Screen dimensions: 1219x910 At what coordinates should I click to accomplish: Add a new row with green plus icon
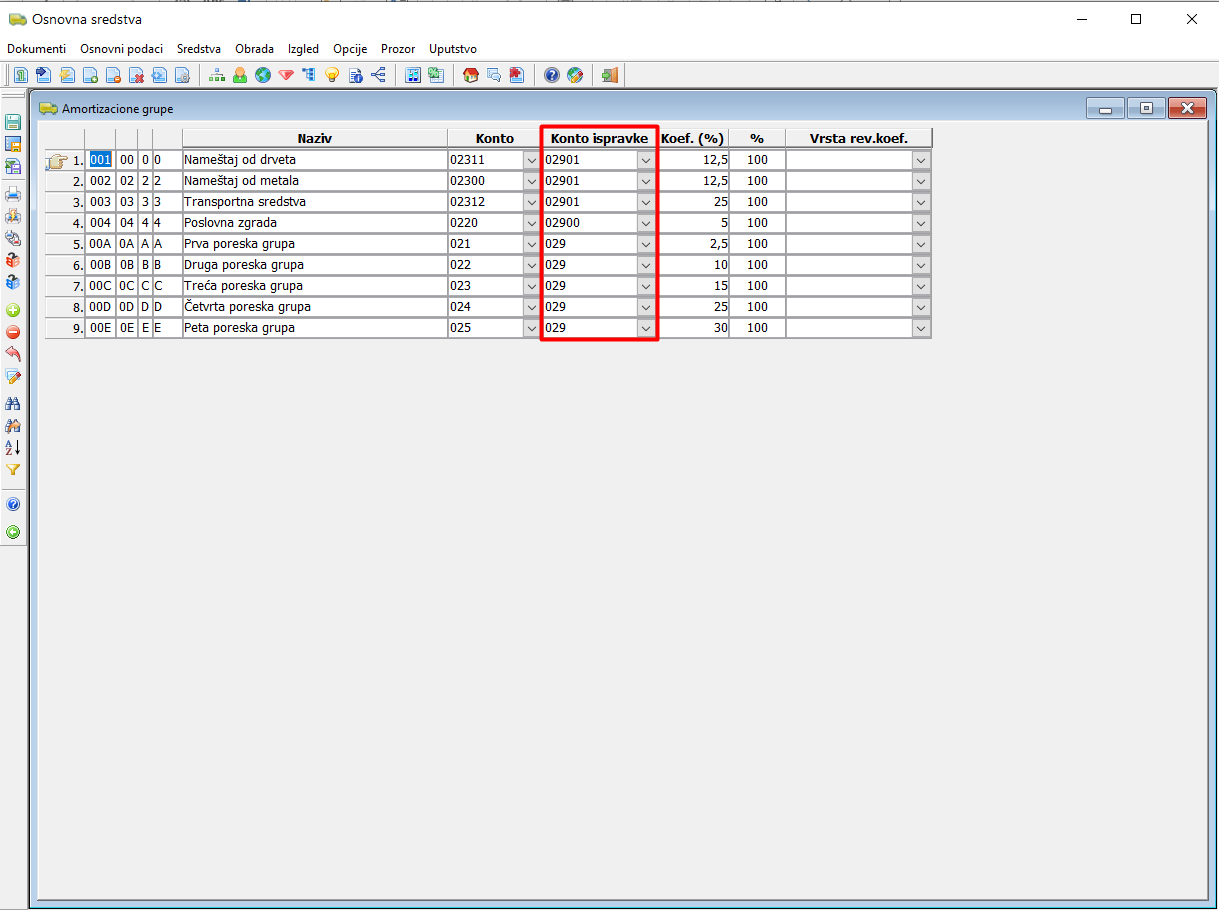point(13,310)
